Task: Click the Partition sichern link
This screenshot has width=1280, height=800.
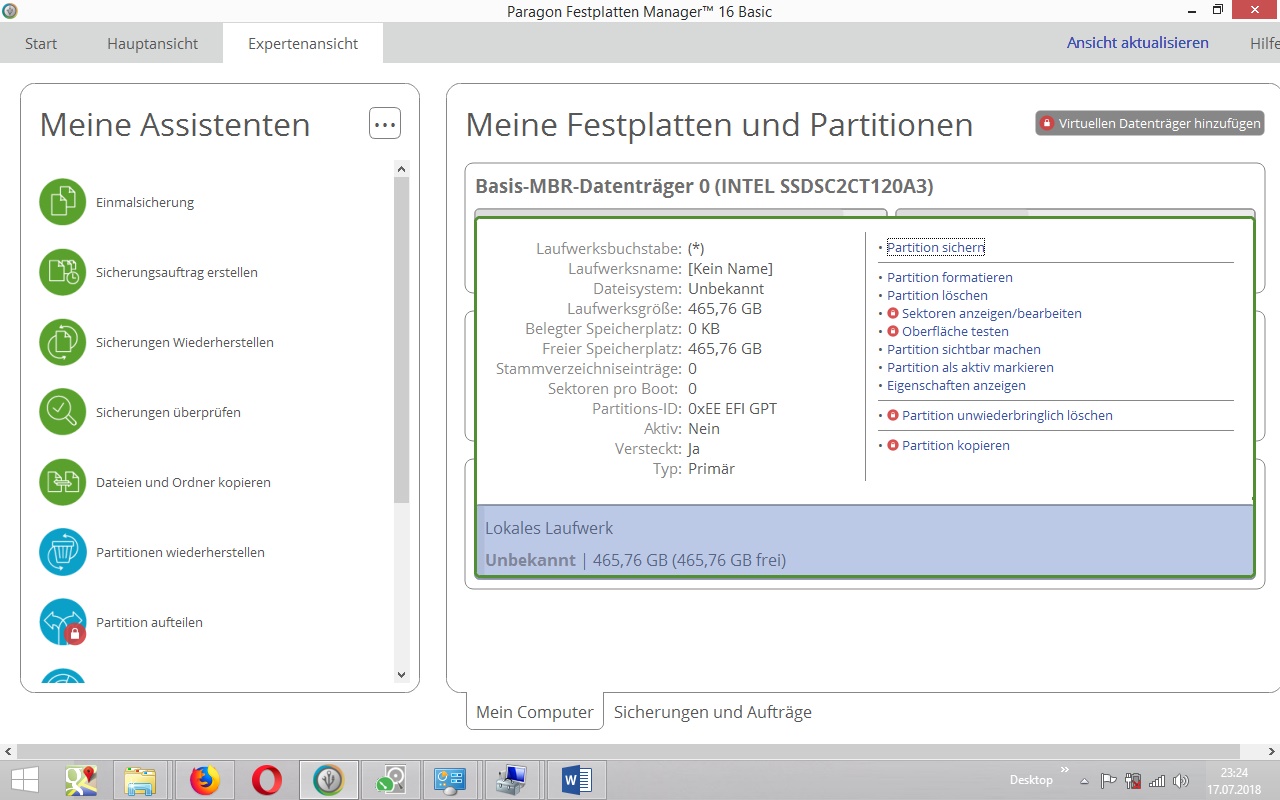Action: (936, 247)
